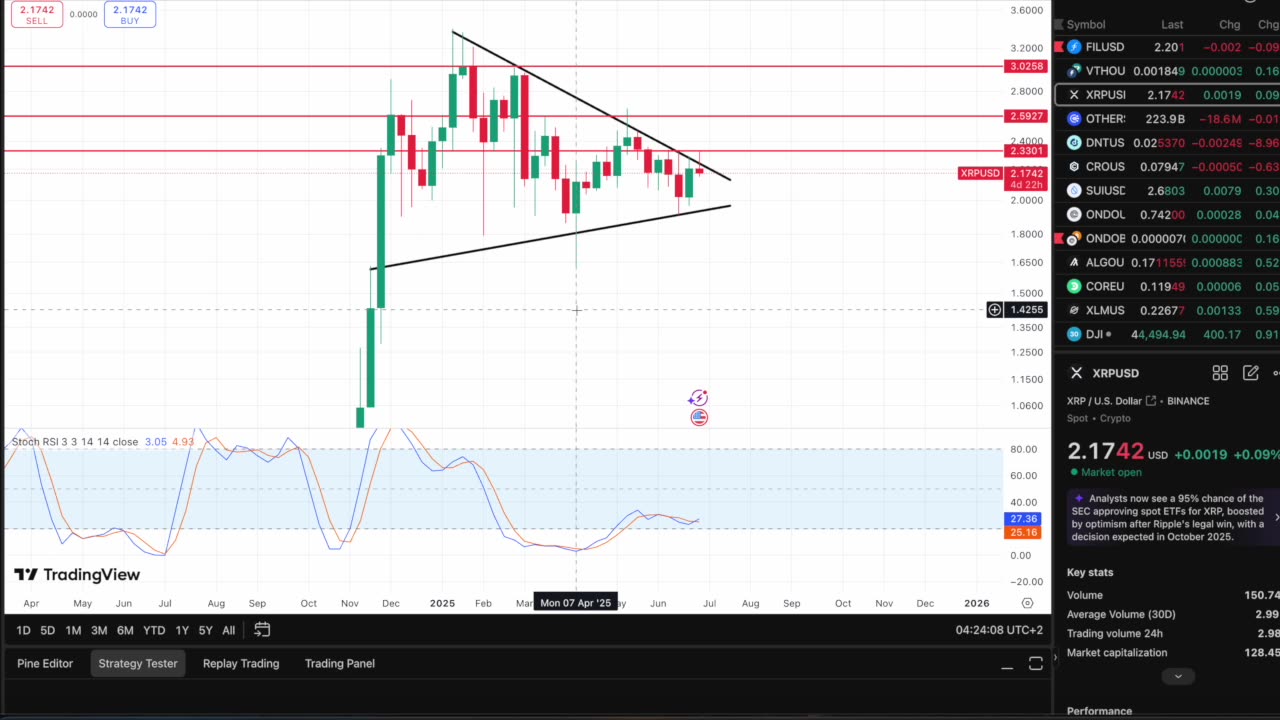
Task: Select the 1D time range
Action: [23, 630]
